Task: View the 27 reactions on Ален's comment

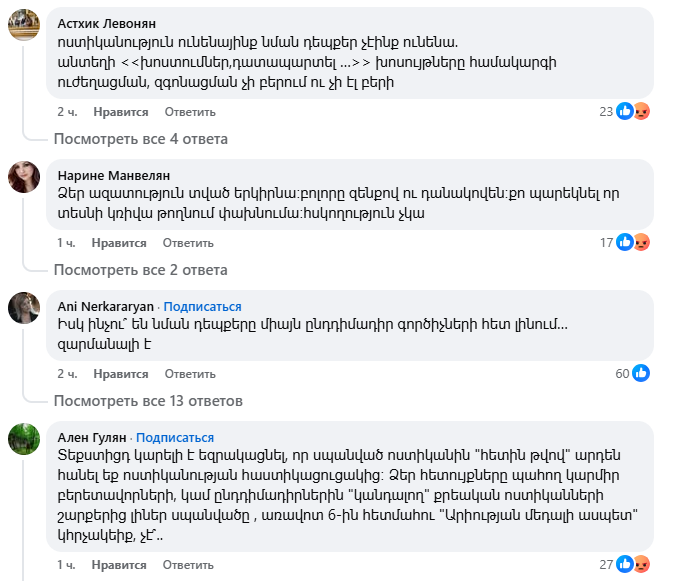Action: 625,565
